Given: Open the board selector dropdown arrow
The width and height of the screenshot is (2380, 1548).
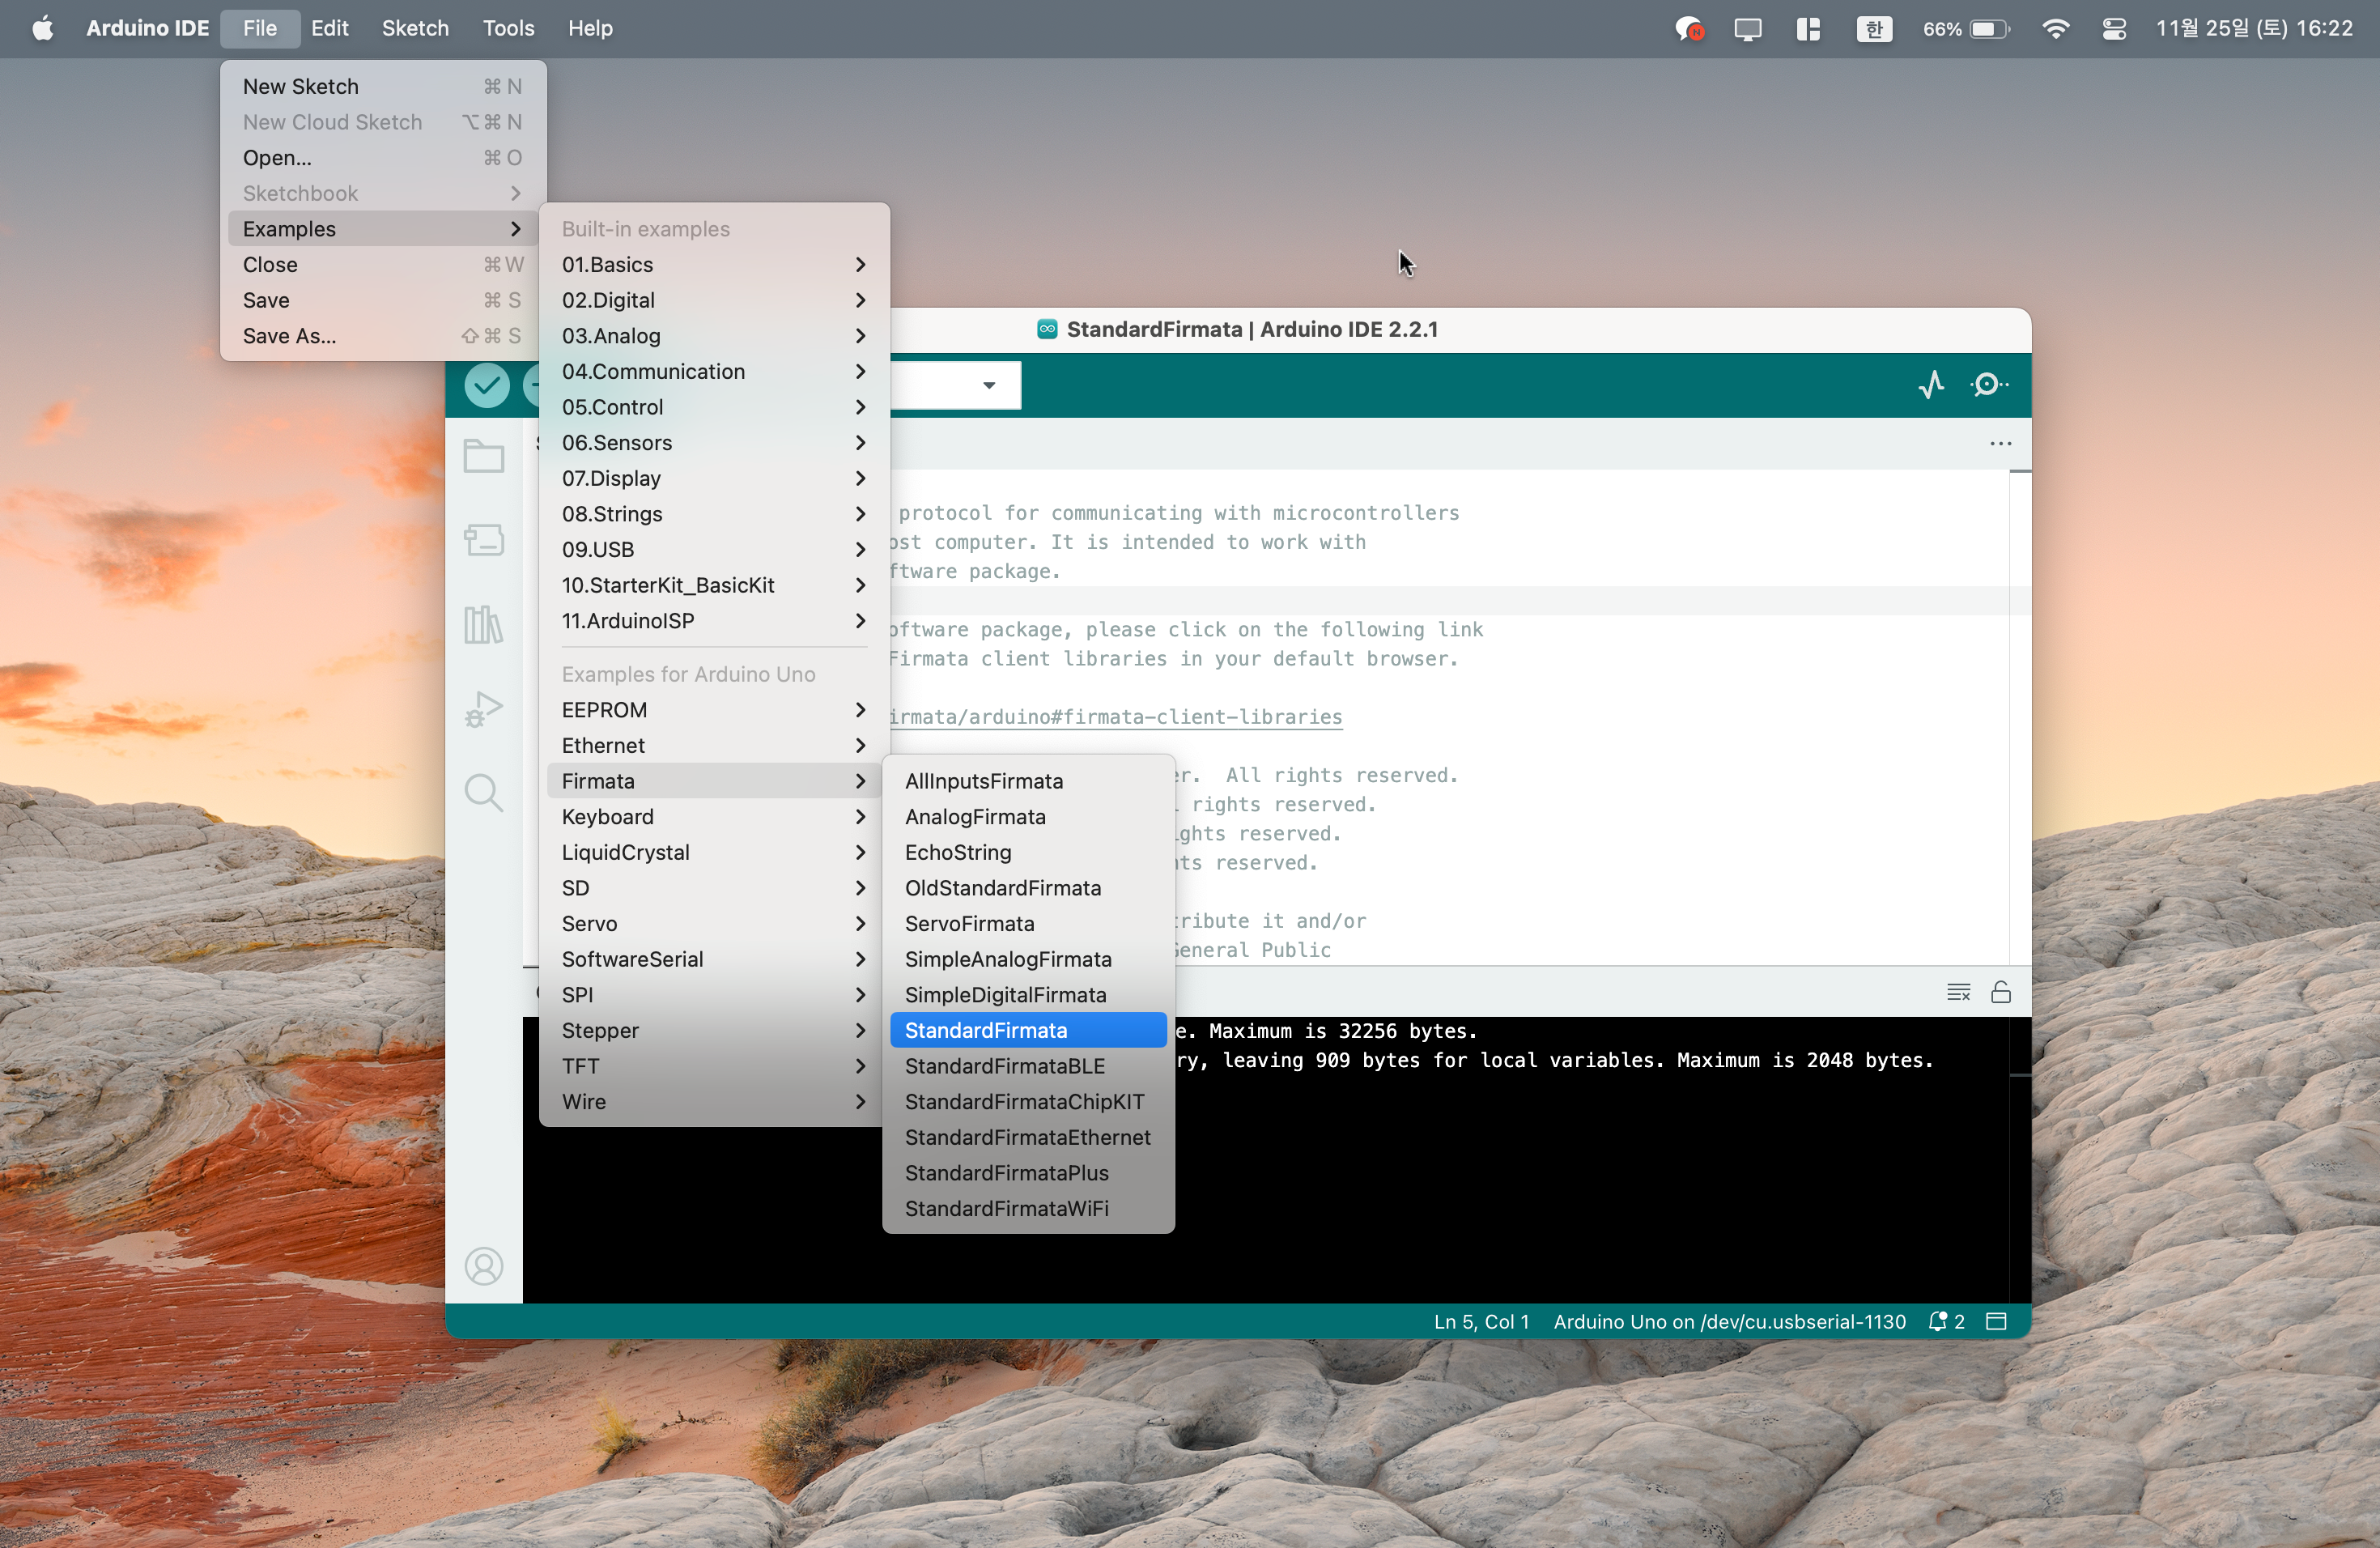Looking at the screenshot, I should pyautogui.click(x=988, y=385).
